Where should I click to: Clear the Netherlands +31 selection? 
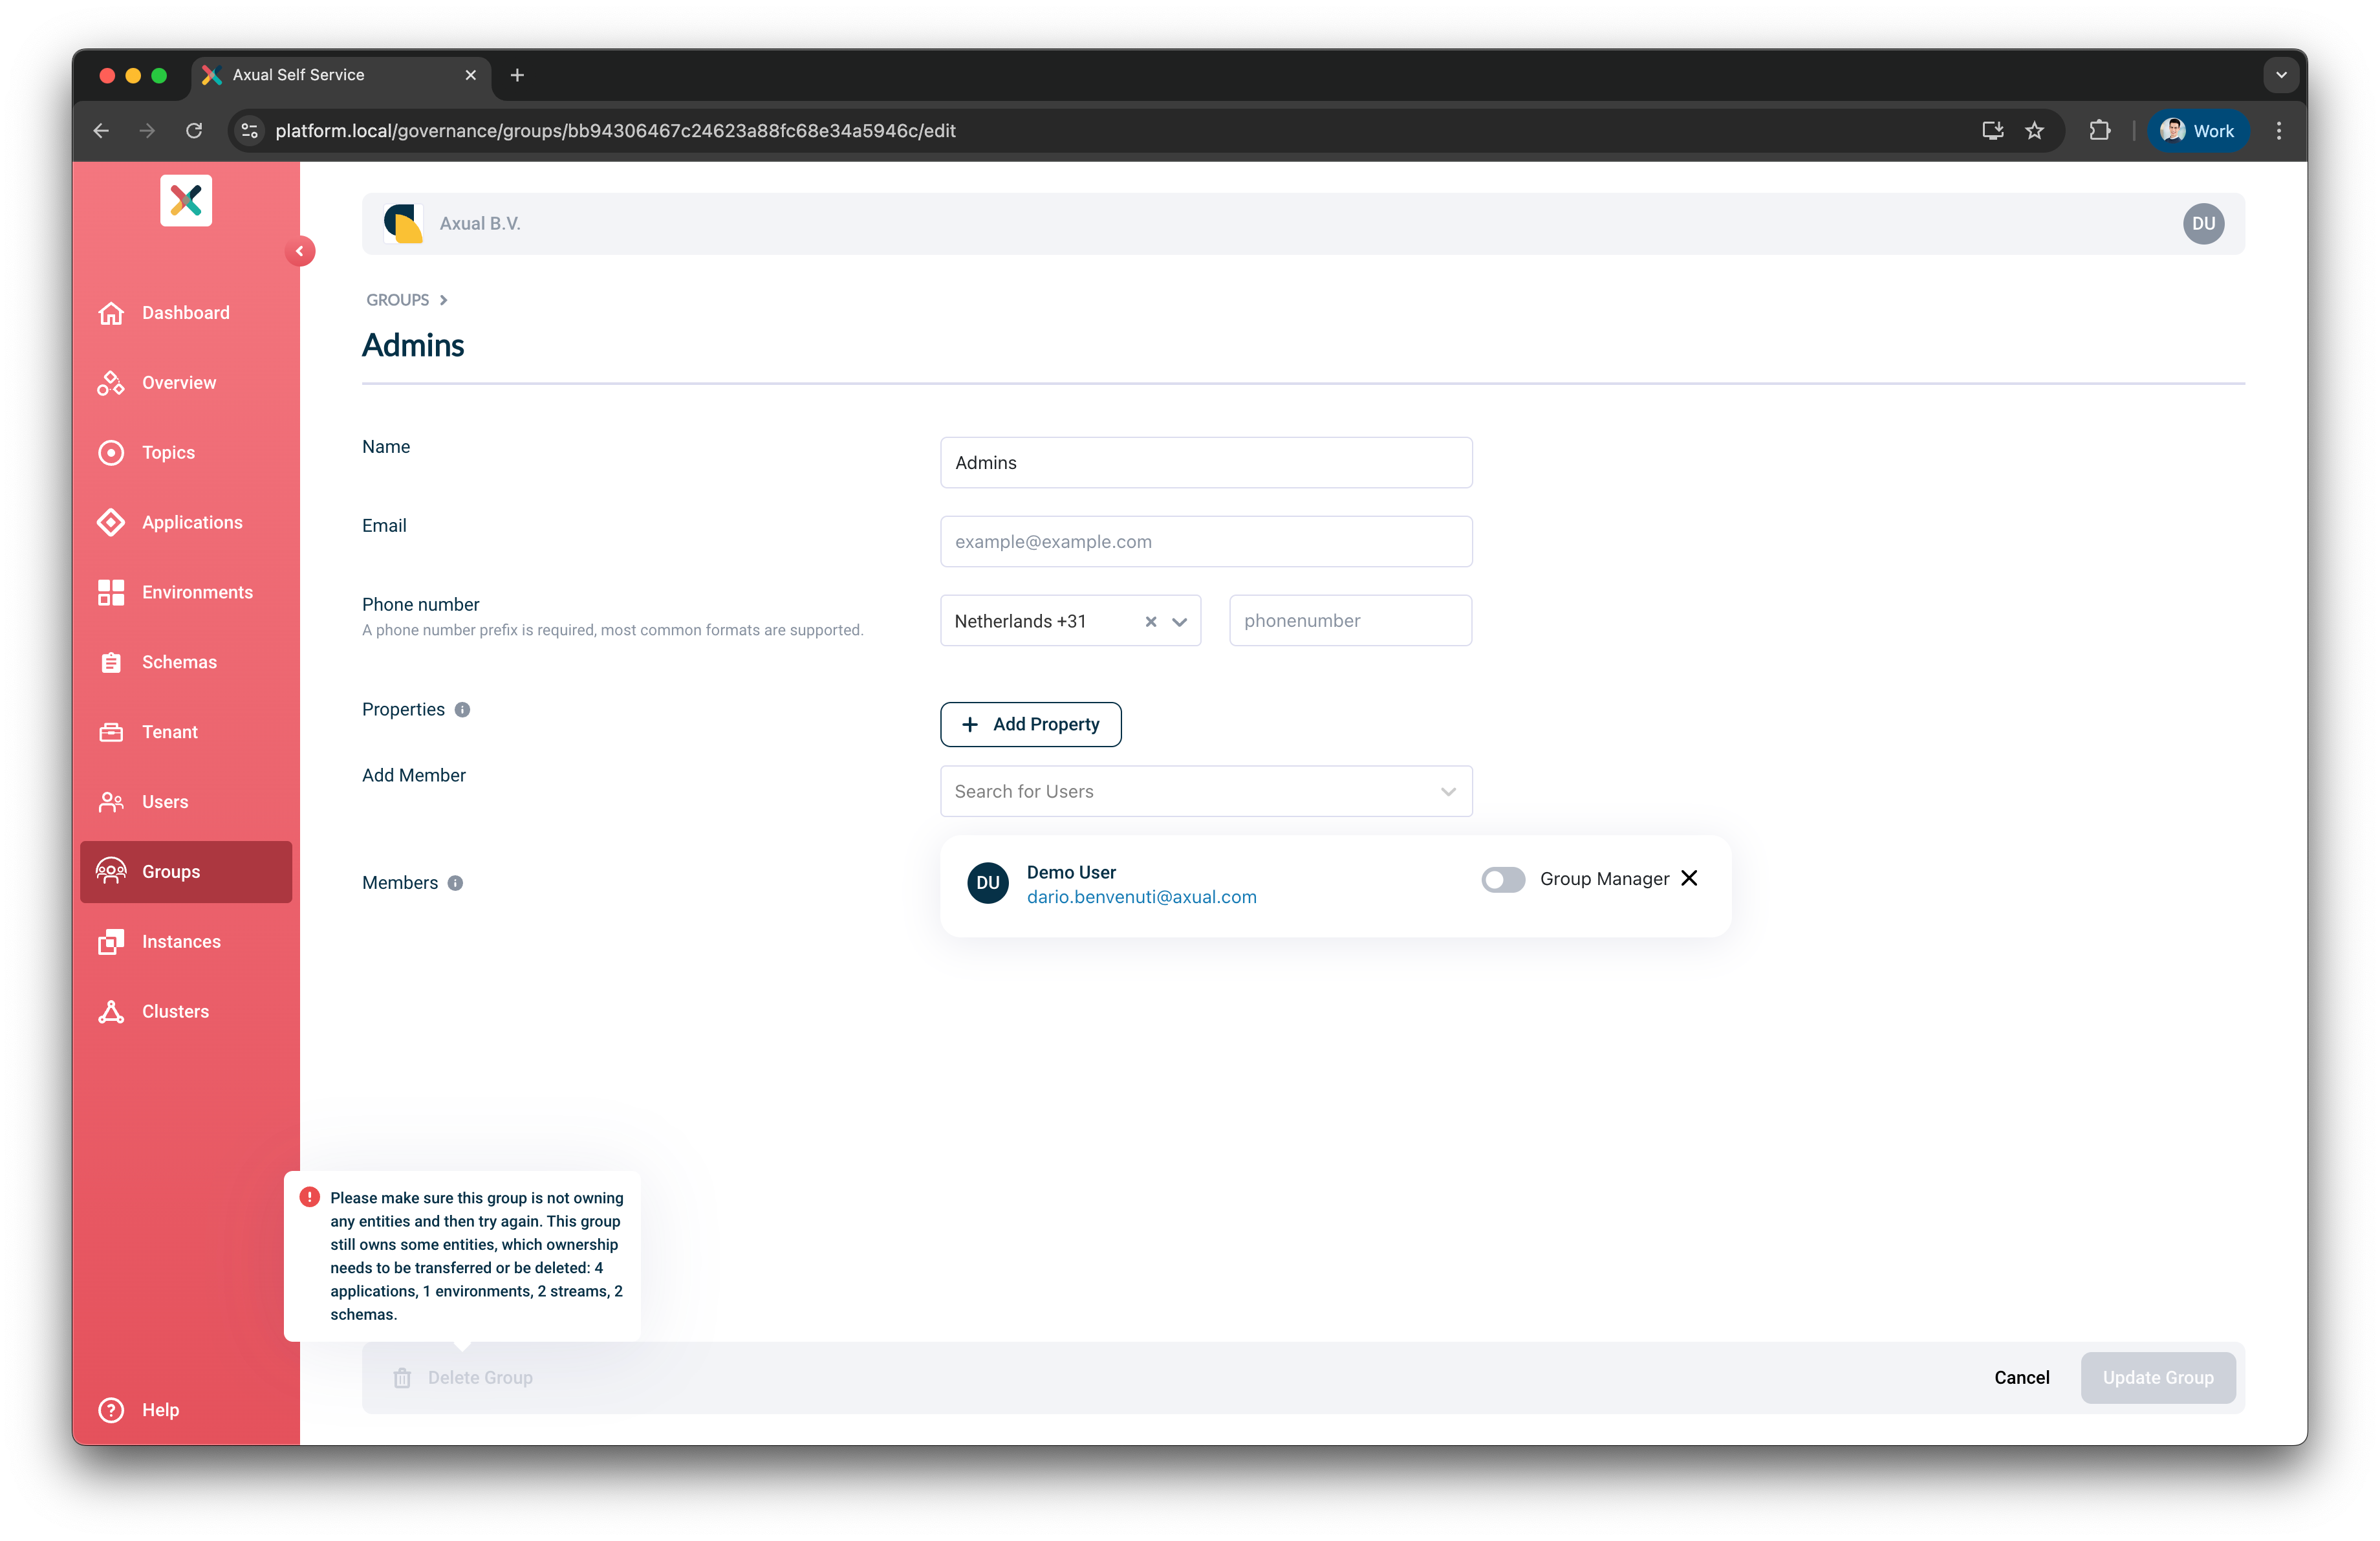coord(1151,620)
